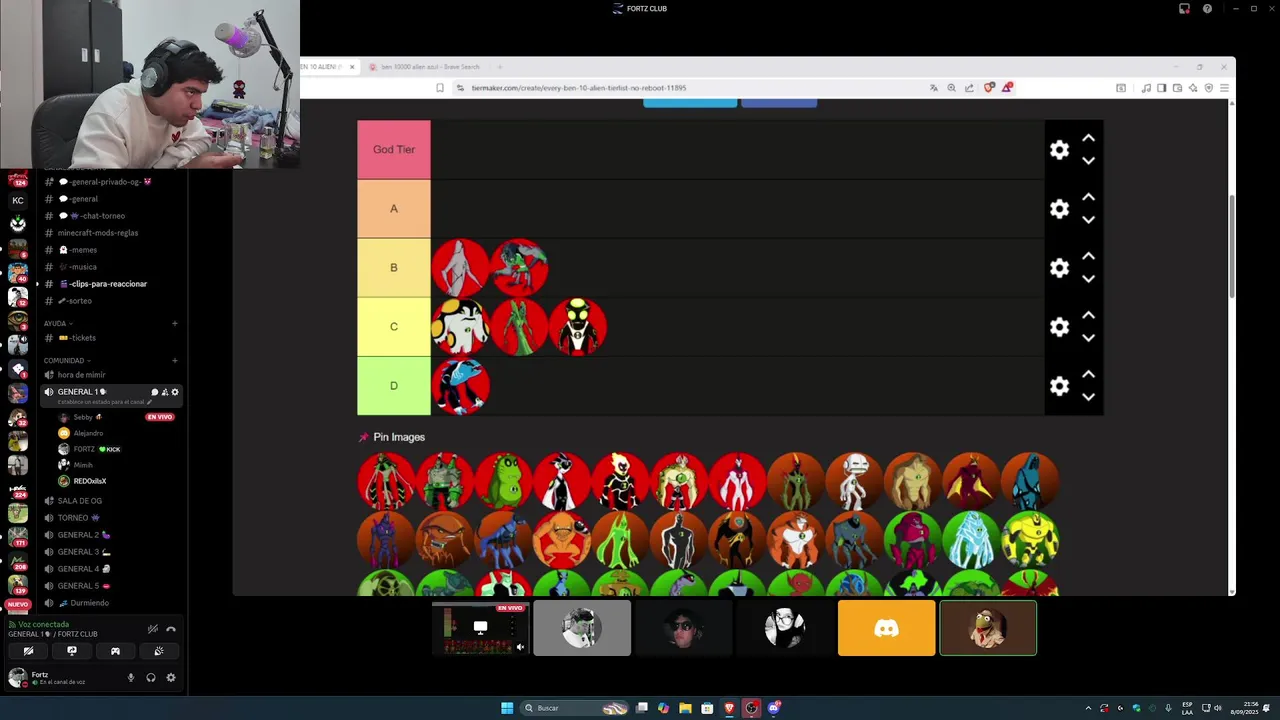Select the first alien in Pin Images pool
The width and height of the screenshot is (1280, 720).
click(x=386, y=481)
